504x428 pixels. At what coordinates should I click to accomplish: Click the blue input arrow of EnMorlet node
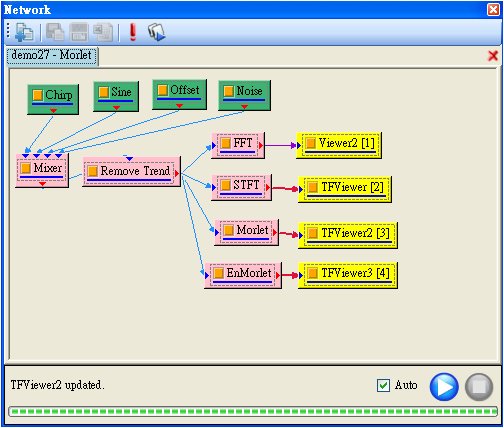tap(207, 276)
